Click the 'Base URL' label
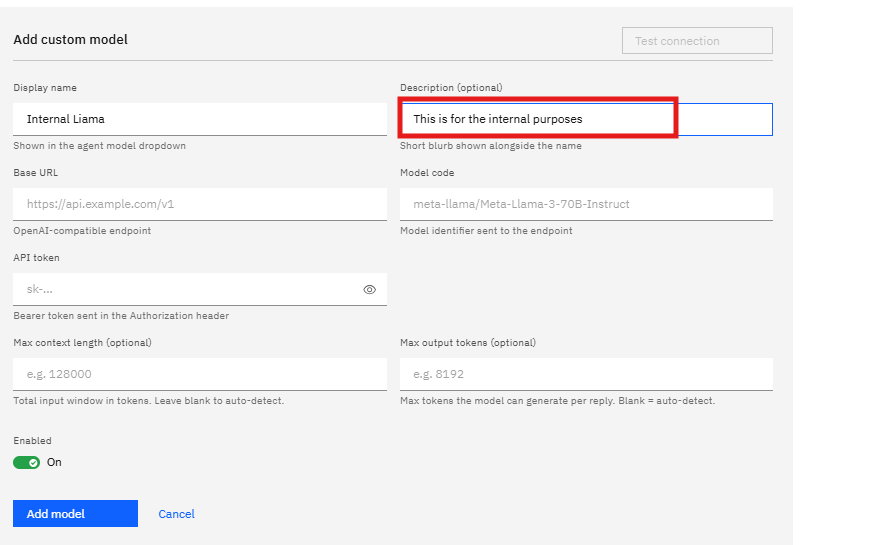The width and height of the screenshot is (882, 545). [35, 173]
